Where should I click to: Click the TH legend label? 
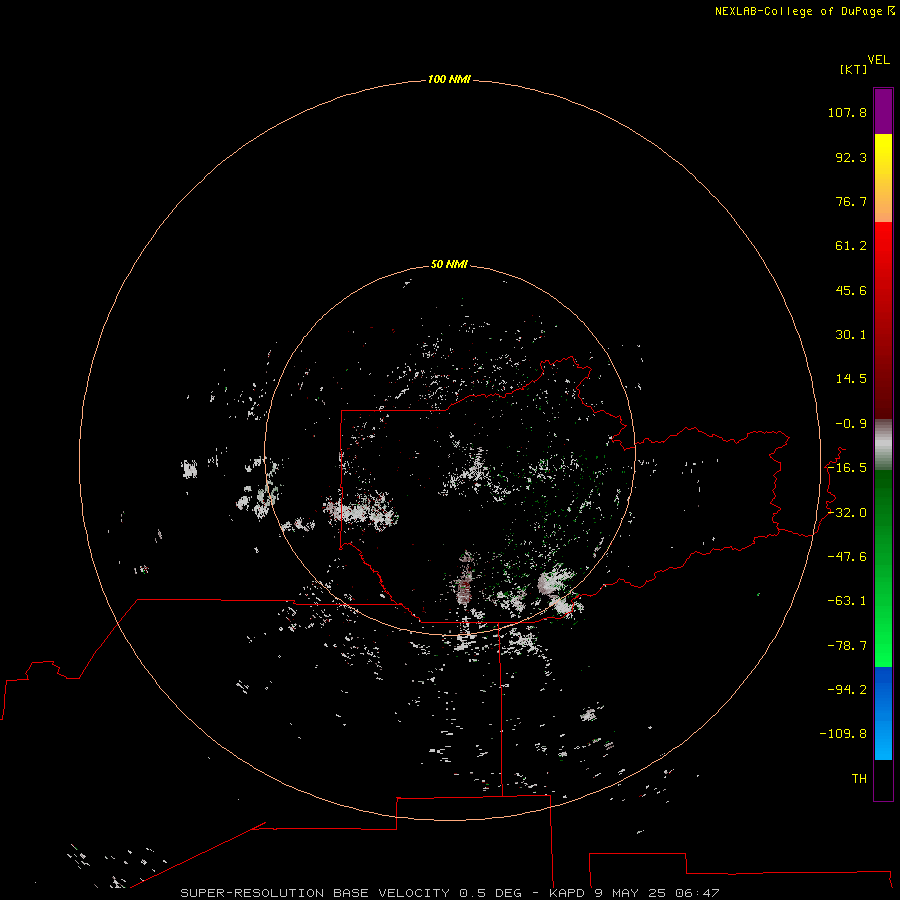coord(859,779)
